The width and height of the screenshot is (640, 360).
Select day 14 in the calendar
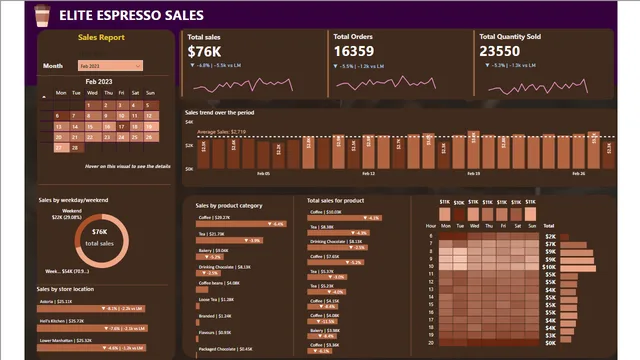[76, 127]
